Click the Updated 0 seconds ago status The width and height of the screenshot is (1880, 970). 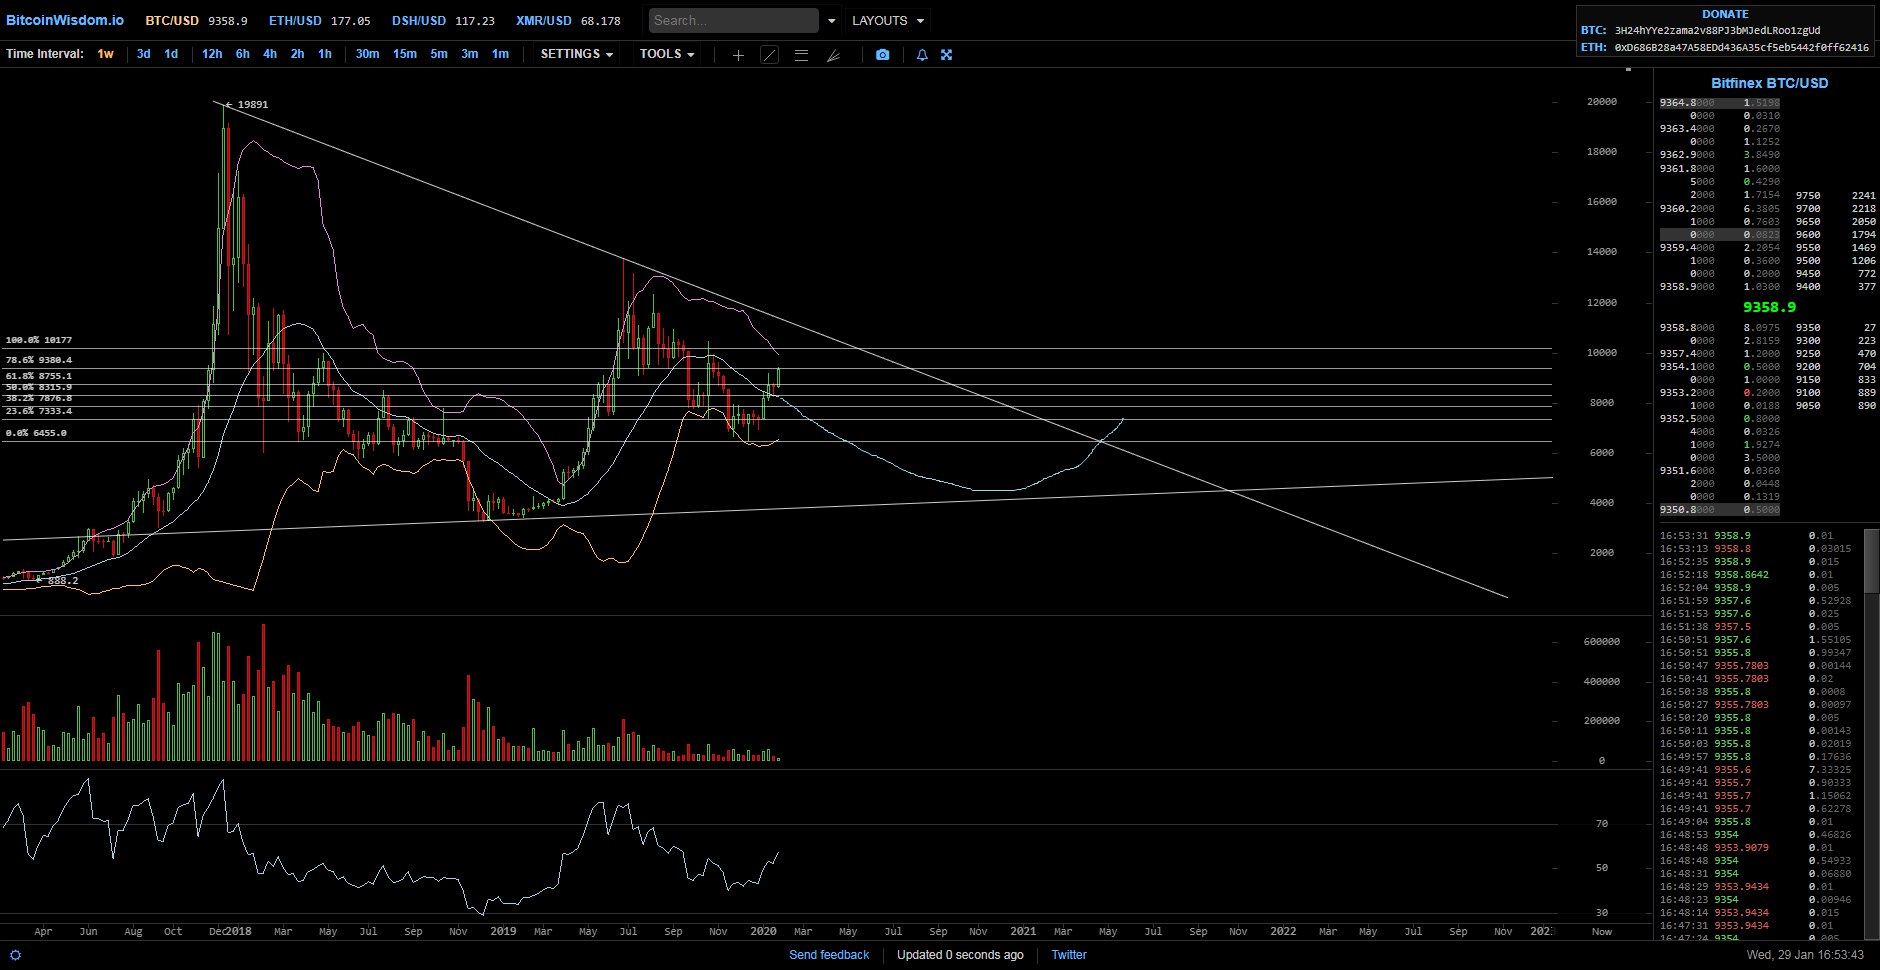click(x=960, y=955)
